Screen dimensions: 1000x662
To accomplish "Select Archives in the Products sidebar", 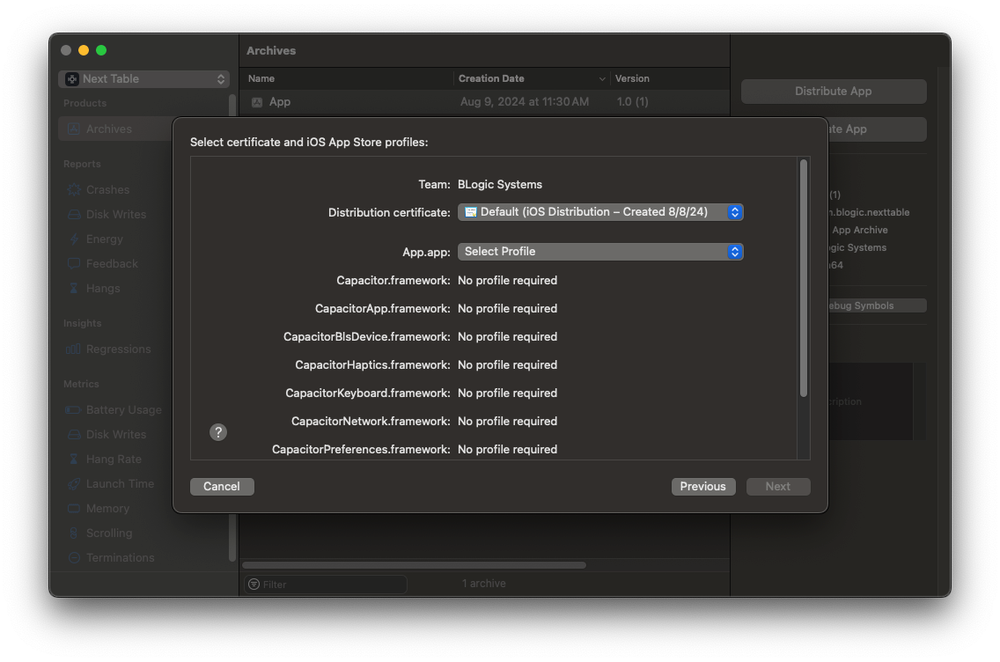I will tap(110, 128).
